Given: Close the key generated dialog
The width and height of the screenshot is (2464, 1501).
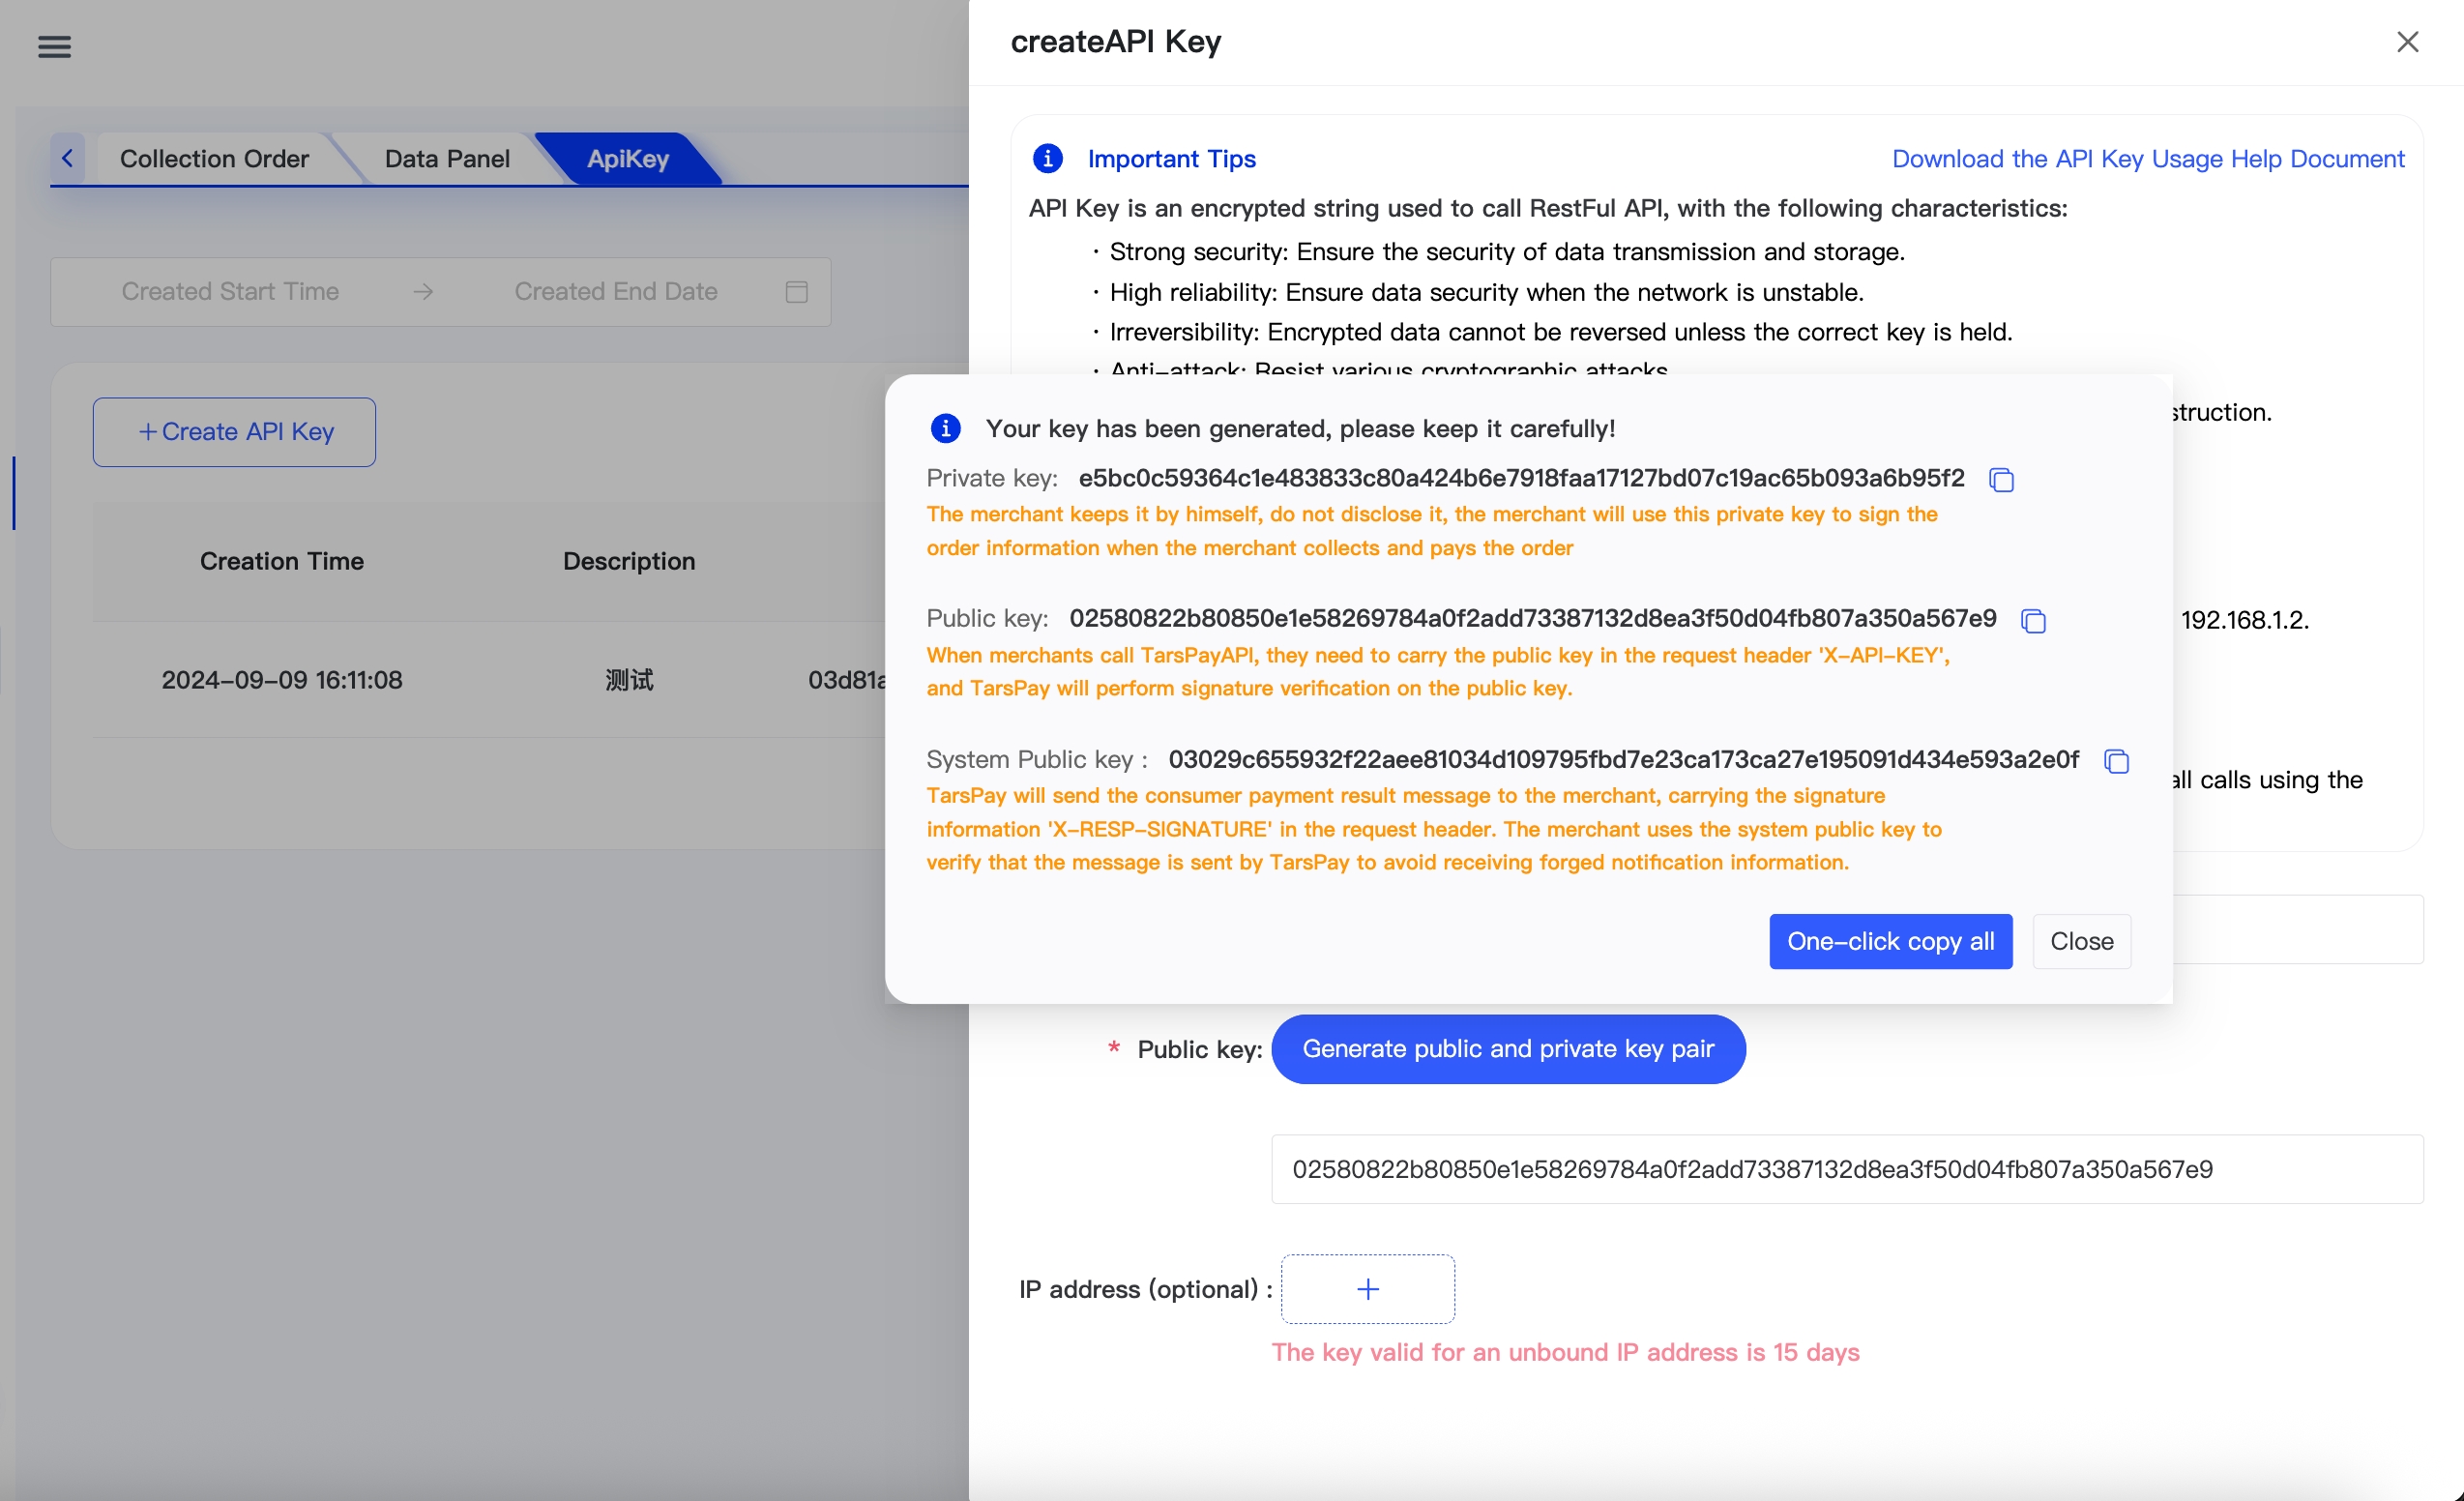Looking at the screenshot, I should (2081, 941).
